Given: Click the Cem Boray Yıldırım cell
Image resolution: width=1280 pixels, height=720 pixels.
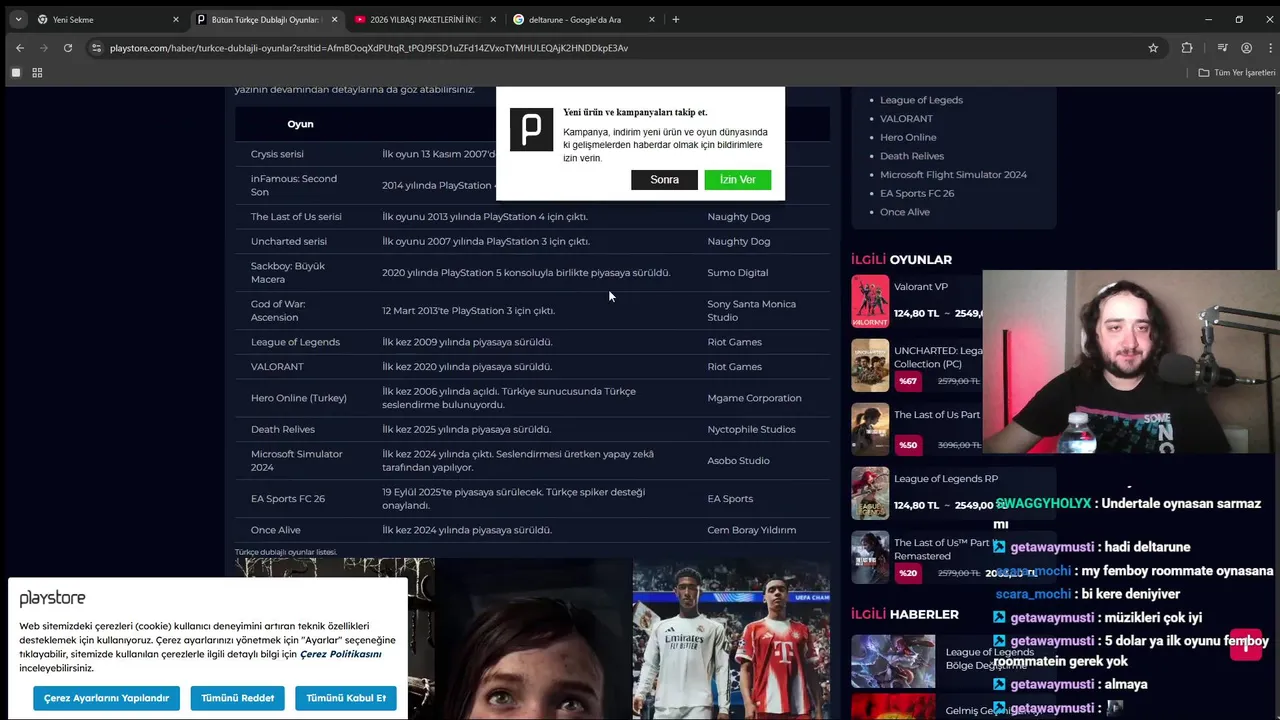Looking at the screenshot, I should [751, 530].
